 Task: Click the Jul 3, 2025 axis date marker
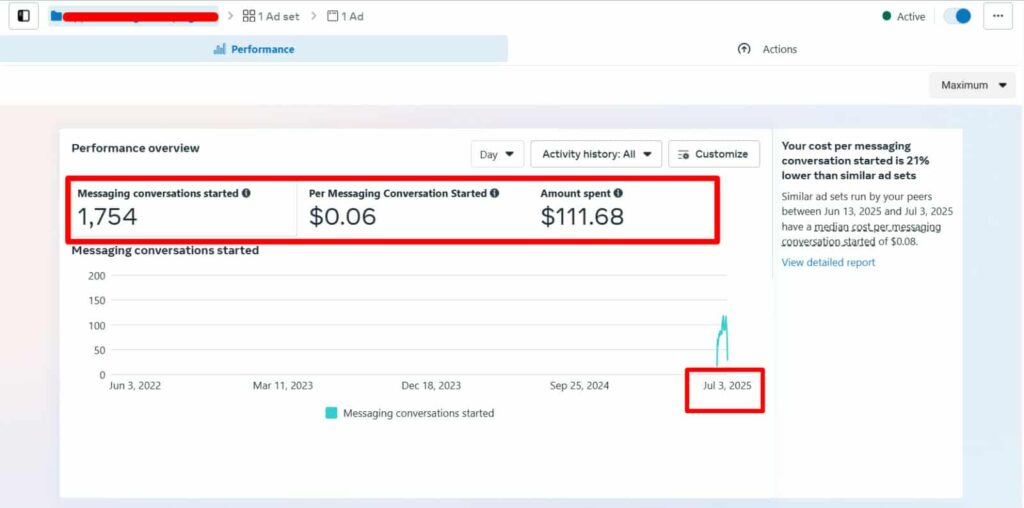726,385
